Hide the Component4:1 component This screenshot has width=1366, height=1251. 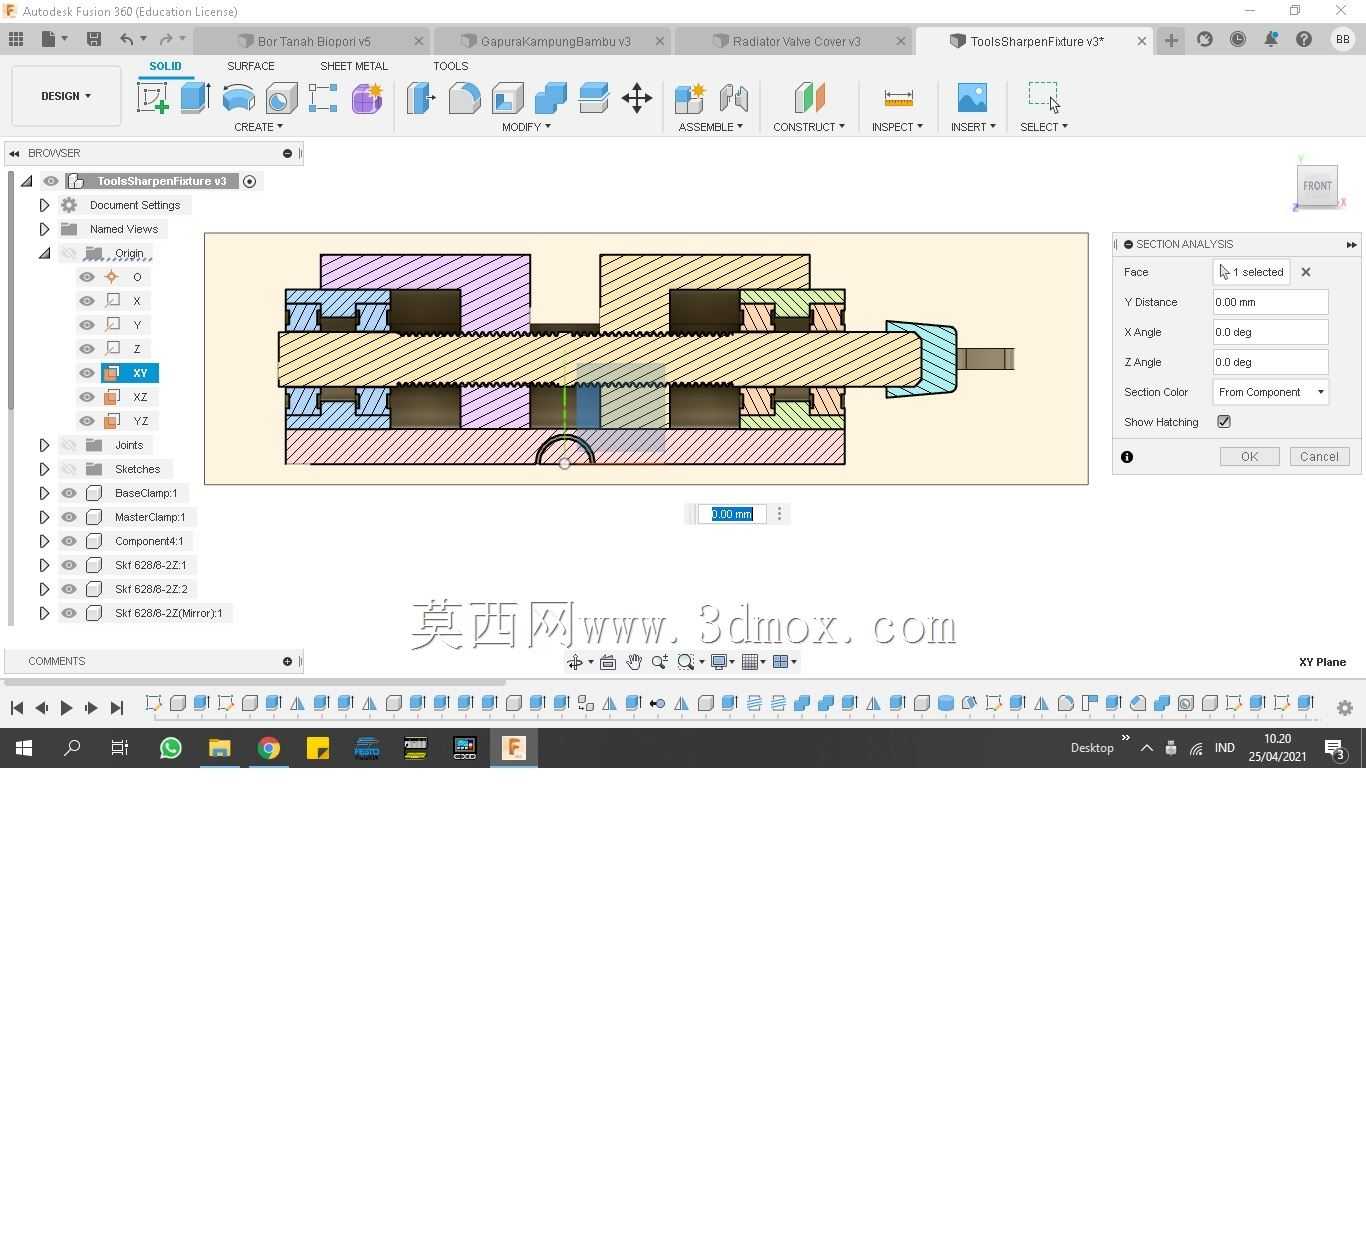69,541
